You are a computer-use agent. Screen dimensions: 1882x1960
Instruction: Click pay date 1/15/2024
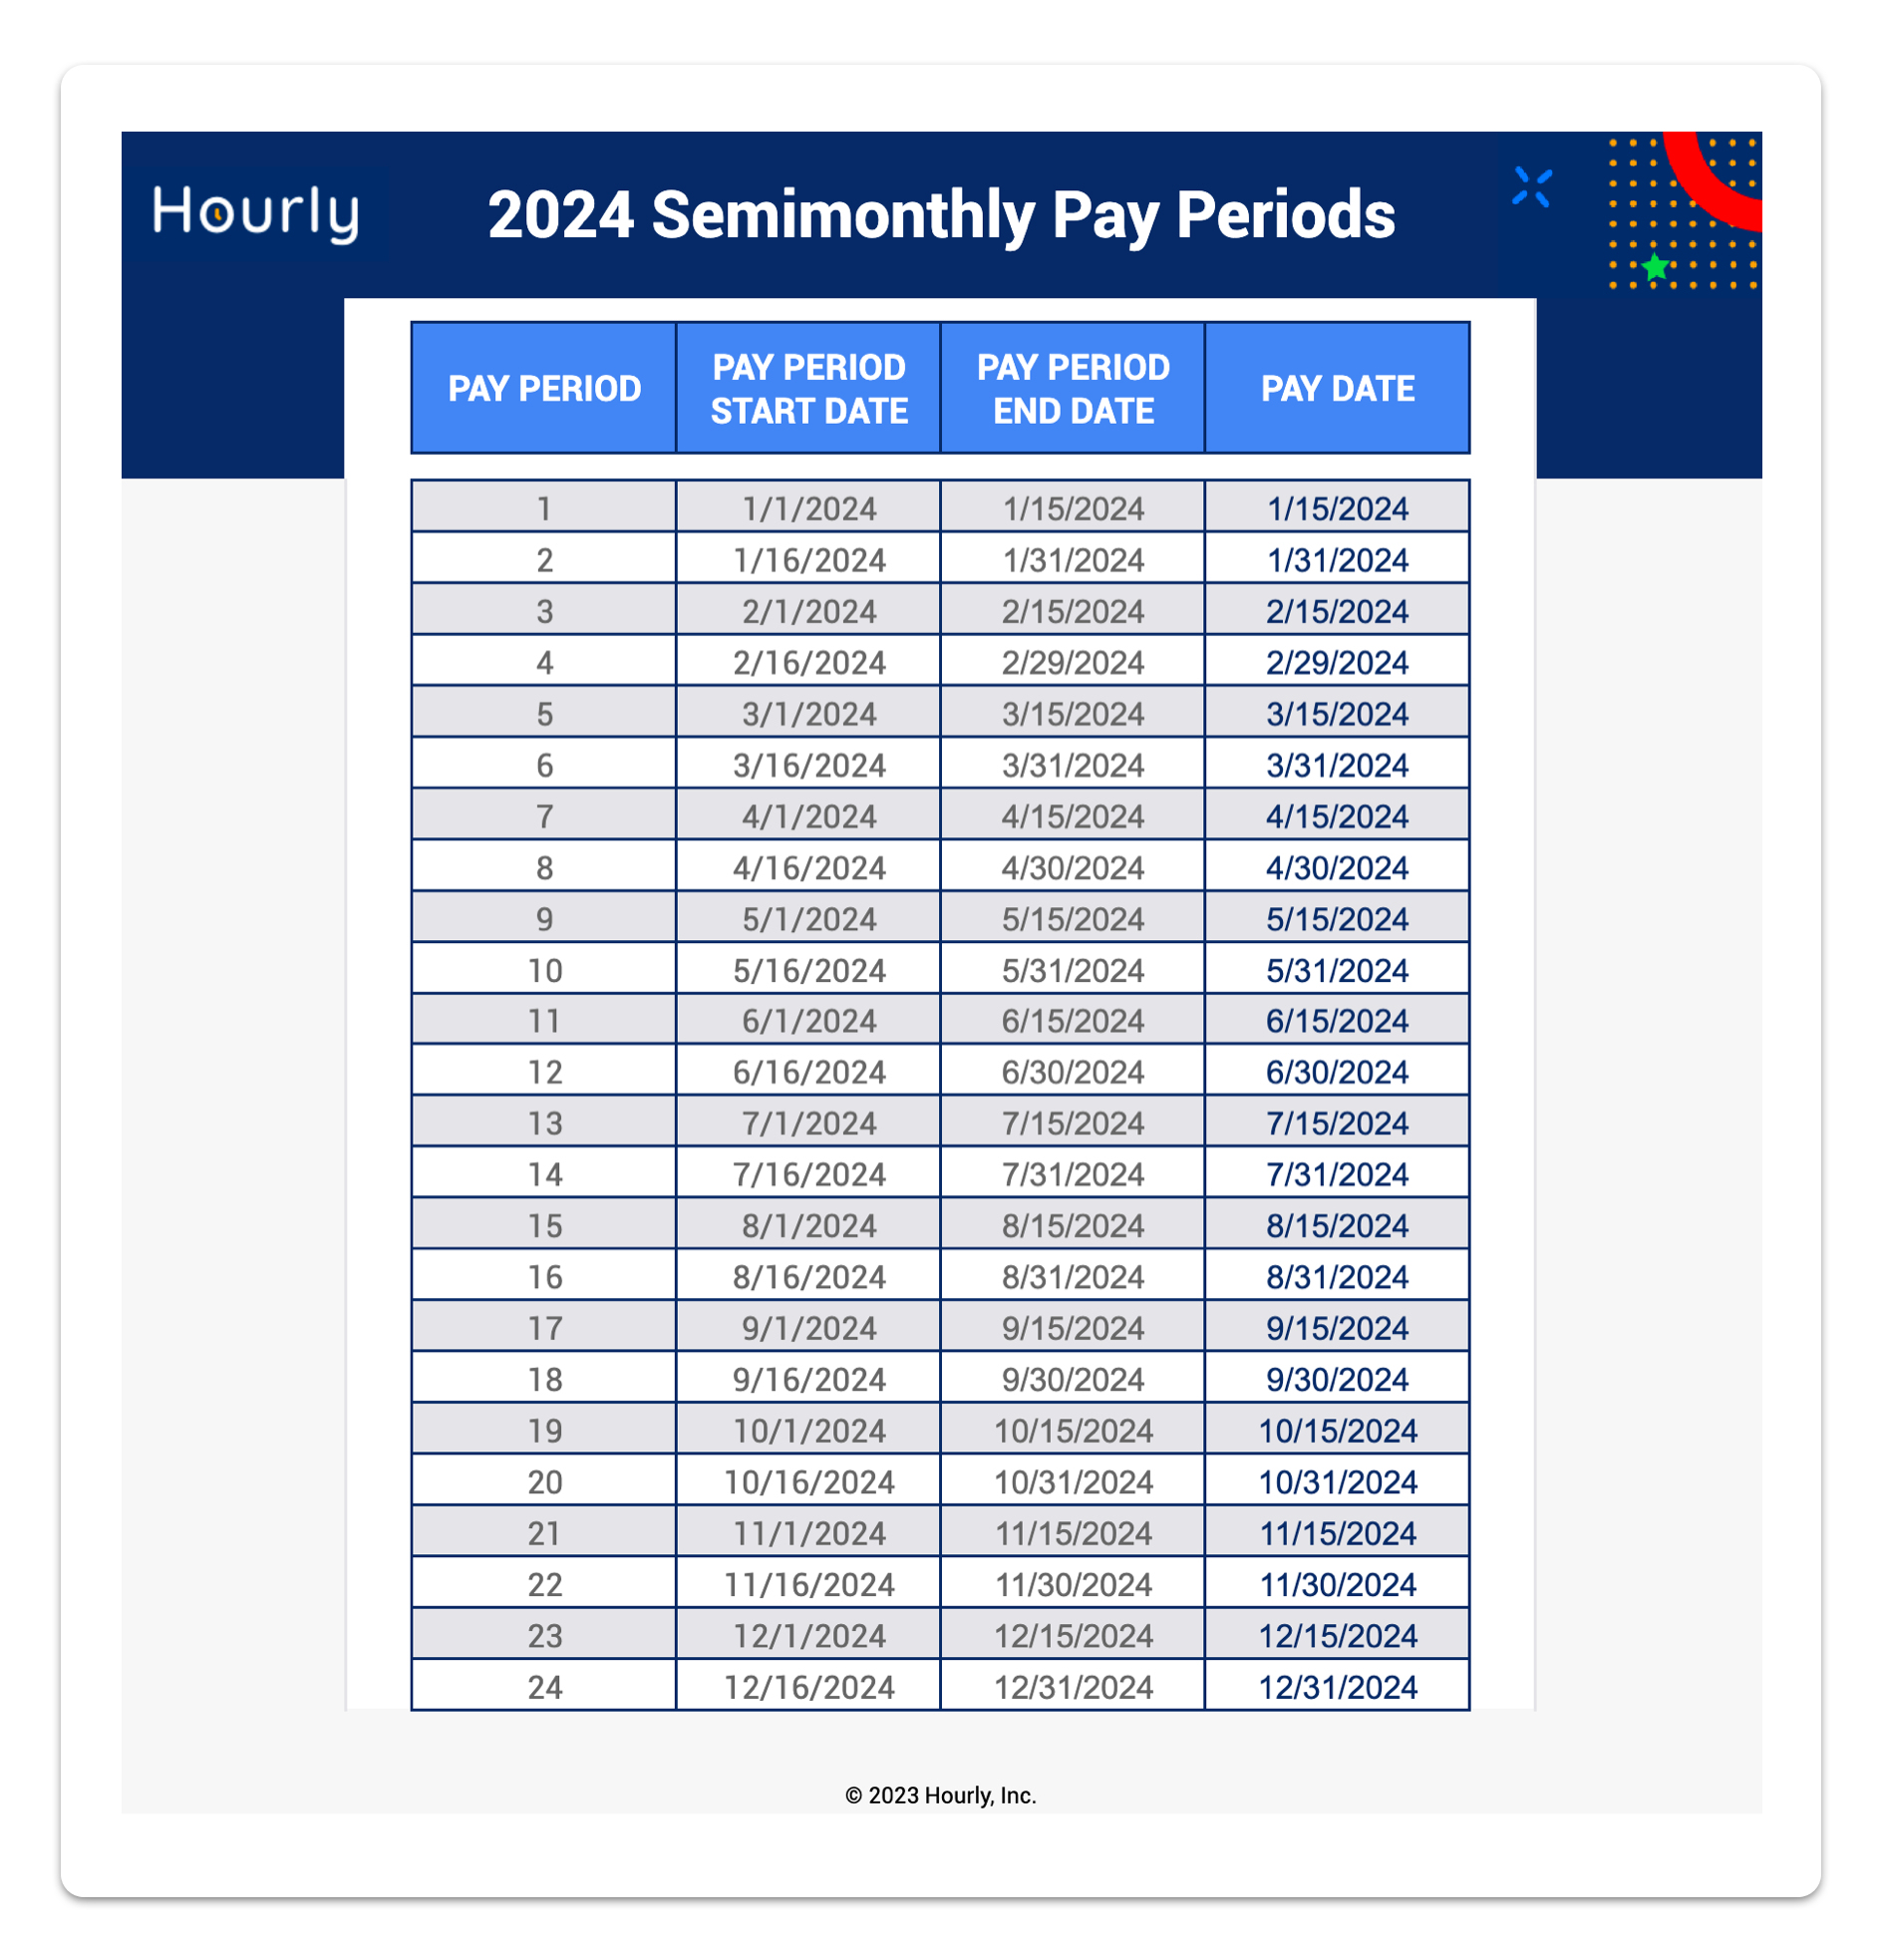coord(1337,509)
